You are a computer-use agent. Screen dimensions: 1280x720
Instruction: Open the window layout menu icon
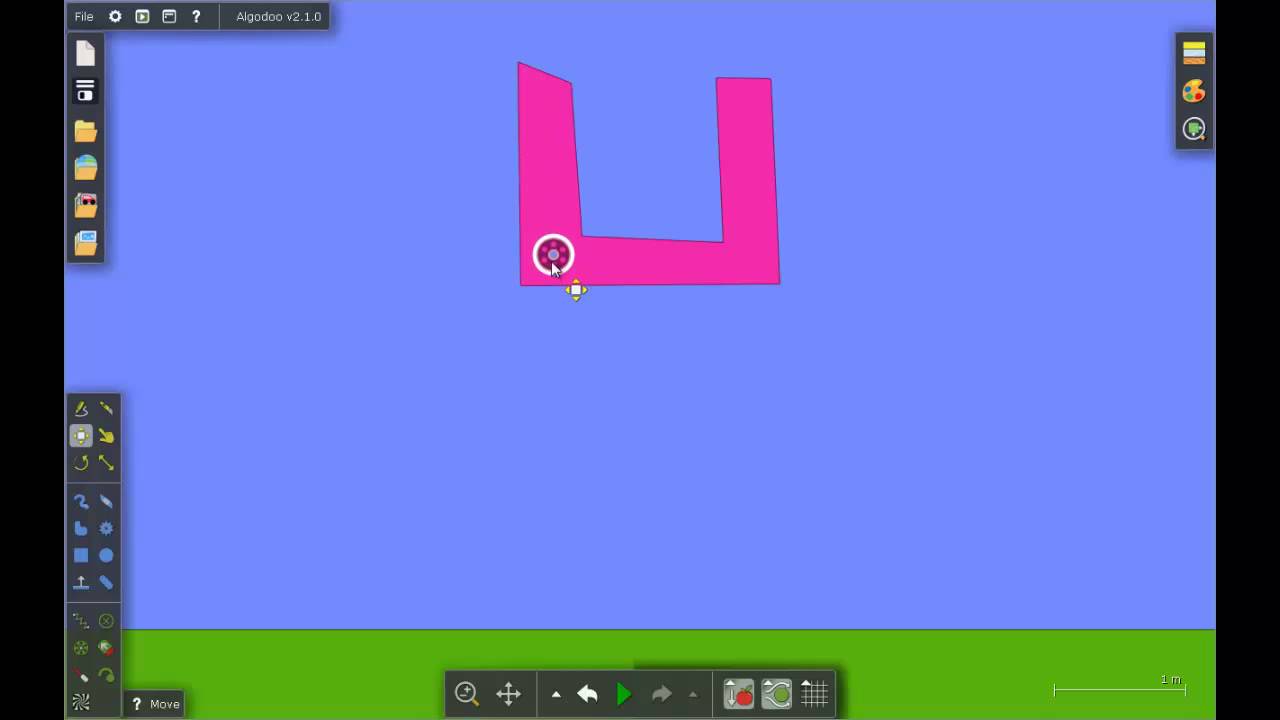click(x=169, y=17)
